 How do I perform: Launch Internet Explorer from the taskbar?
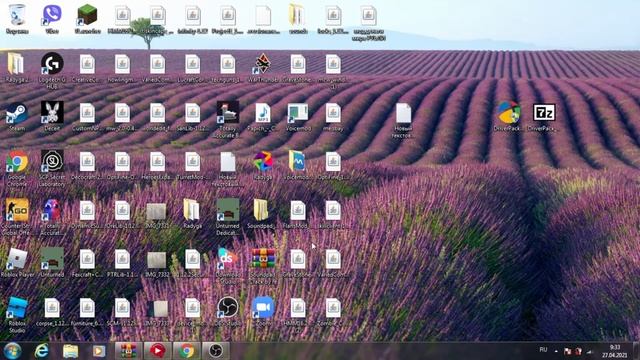(42, 351)
